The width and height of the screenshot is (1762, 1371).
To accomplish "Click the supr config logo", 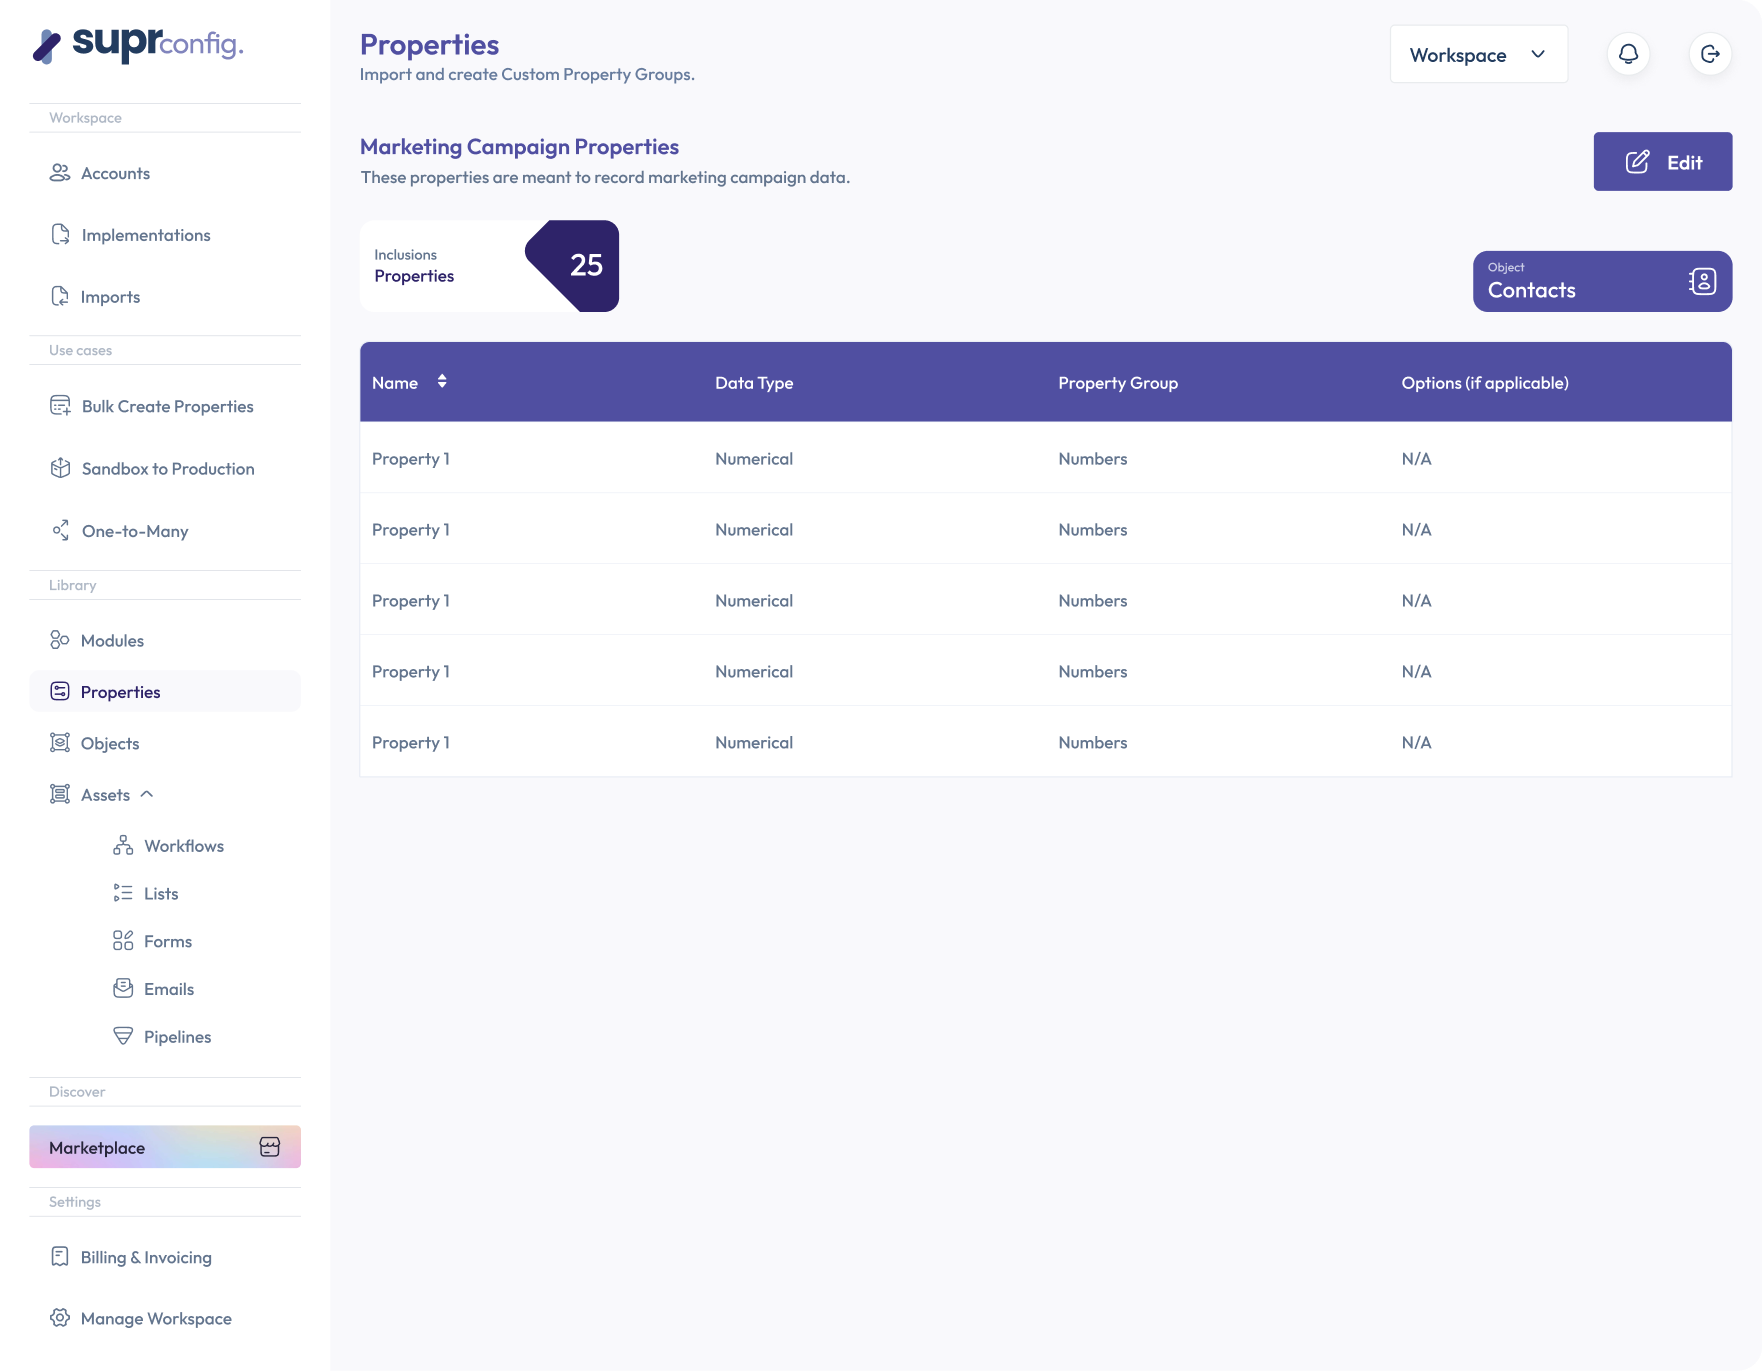I will coord(138,45).
